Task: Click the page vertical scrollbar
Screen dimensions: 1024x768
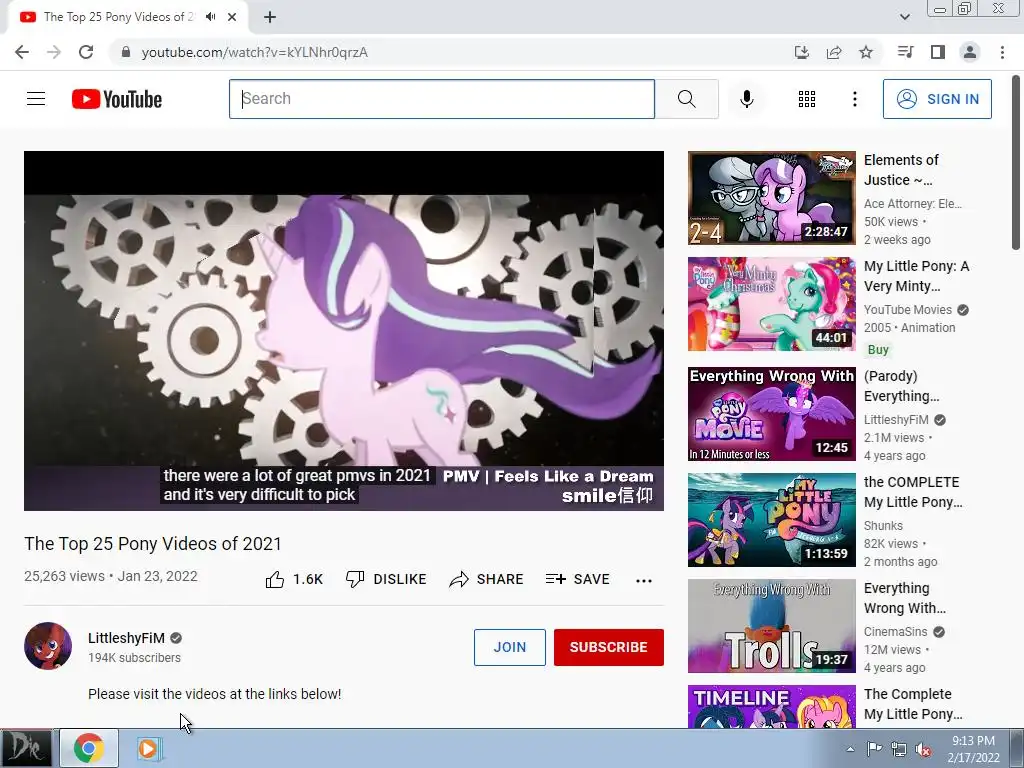Action: click(1016, 163)
